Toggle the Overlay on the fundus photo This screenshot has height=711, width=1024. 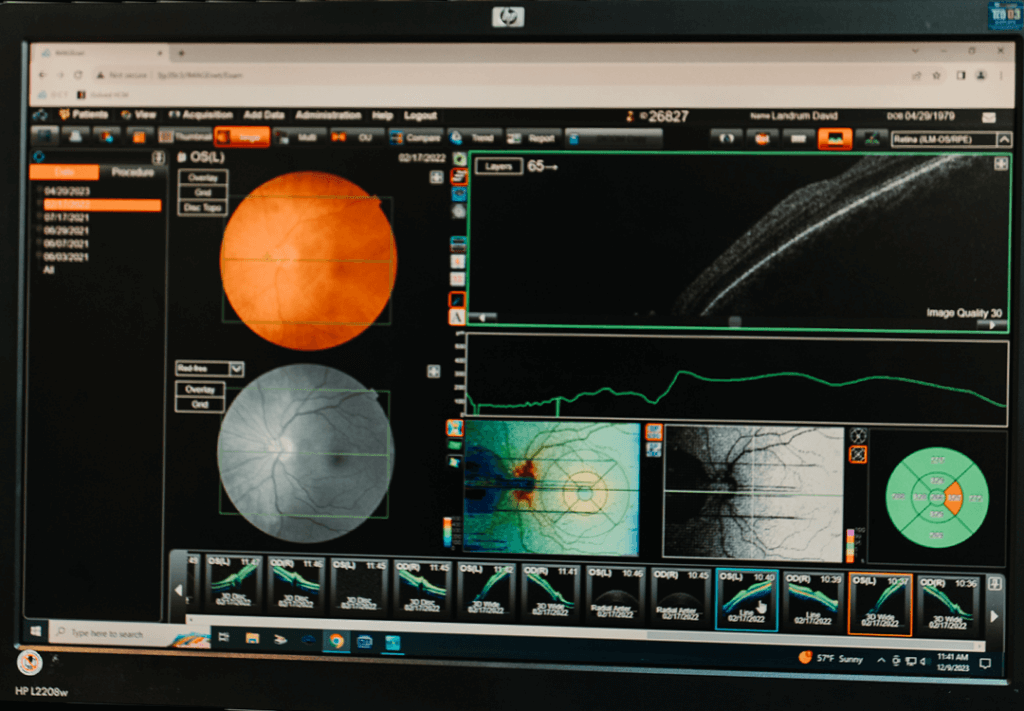click(x=203, y=179)
